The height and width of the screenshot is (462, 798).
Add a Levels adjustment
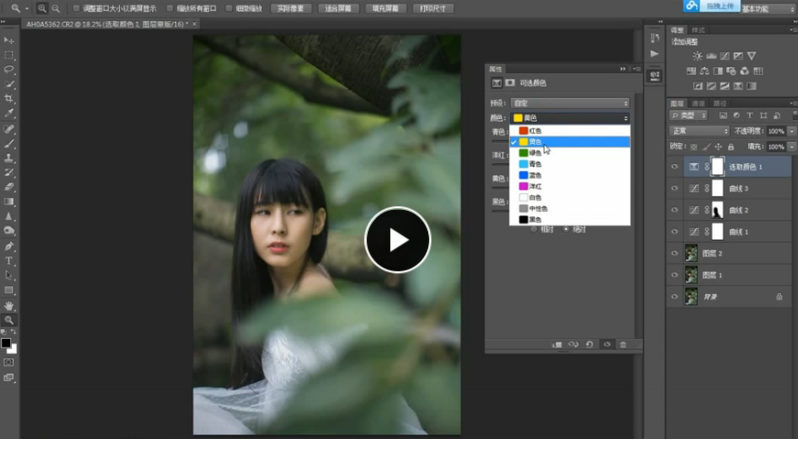(711, 56)
